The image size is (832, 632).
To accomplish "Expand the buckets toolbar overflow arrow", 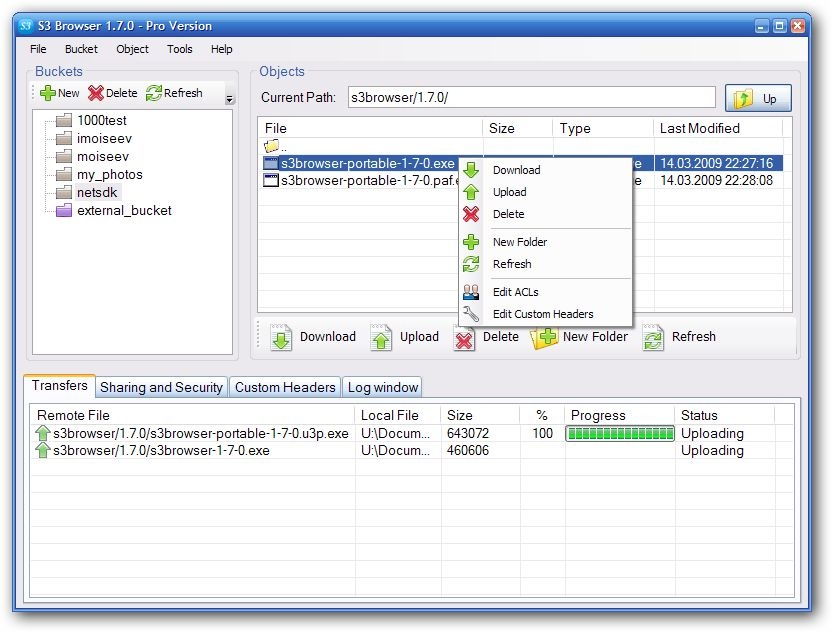I will point(229,99).
